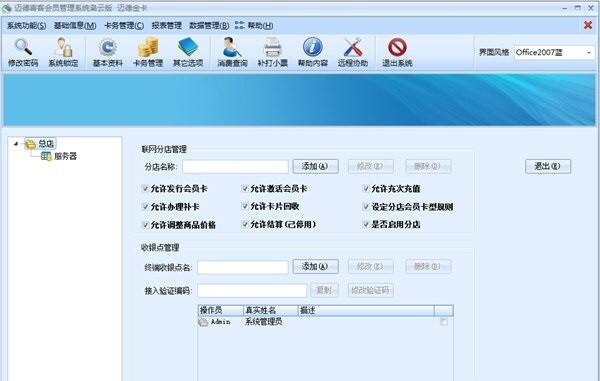Image resolution: width=600 pixels, height=381 pixels.
Task: Toggle 是否启用分店 checkbox
Action: pyautogui.click(x=366, y=224)
